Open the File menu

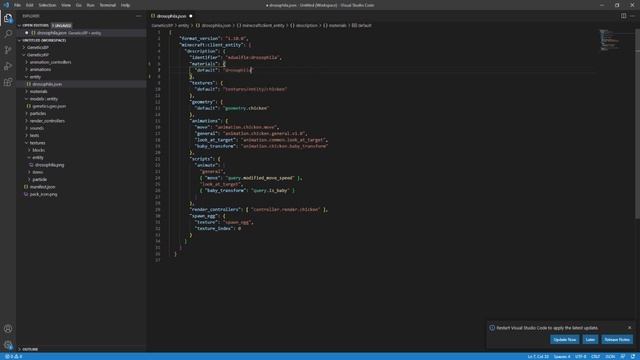click(17, 5)
